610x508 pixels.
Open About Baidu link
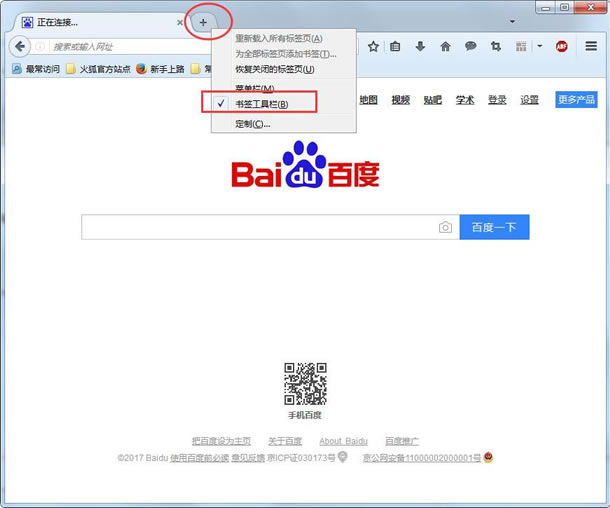point(344,441)
